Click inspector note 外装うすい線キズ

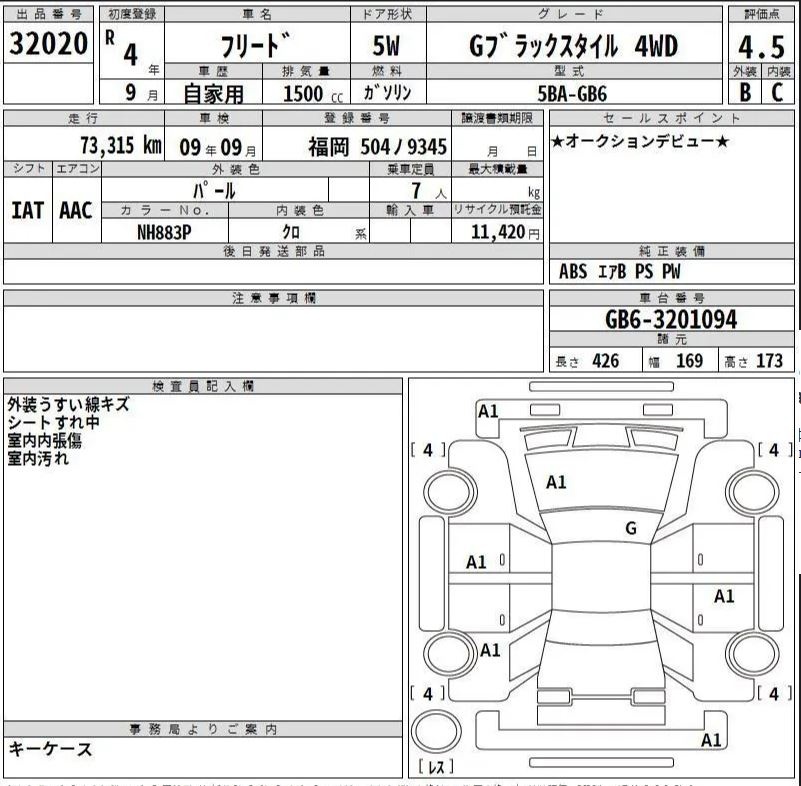[x=68, y=404]
